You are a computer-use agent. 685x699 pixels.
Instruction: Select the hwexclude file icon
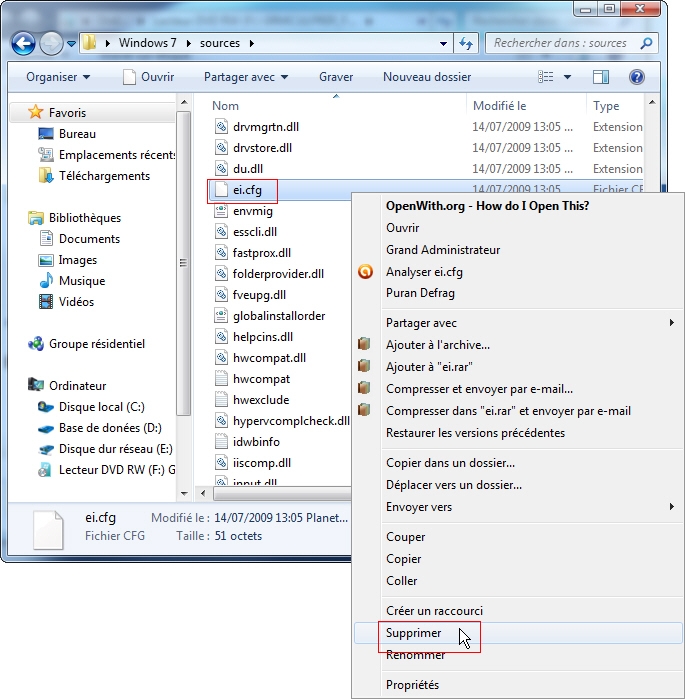pos(221,399)
